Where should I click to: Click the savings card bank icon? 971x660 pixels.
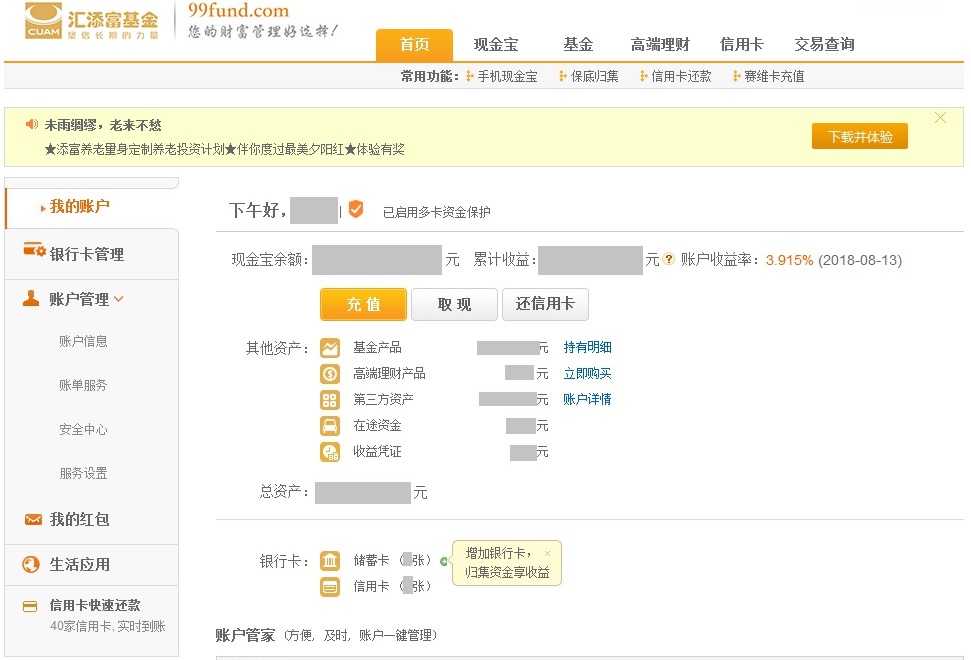330,561
